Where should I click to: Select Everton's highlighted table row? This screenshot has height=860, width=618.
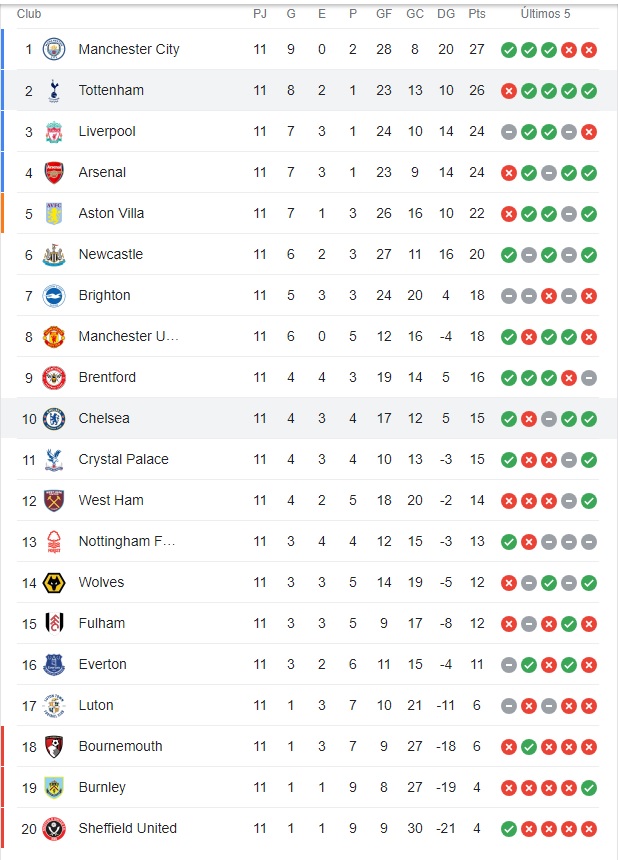(300, 664)
